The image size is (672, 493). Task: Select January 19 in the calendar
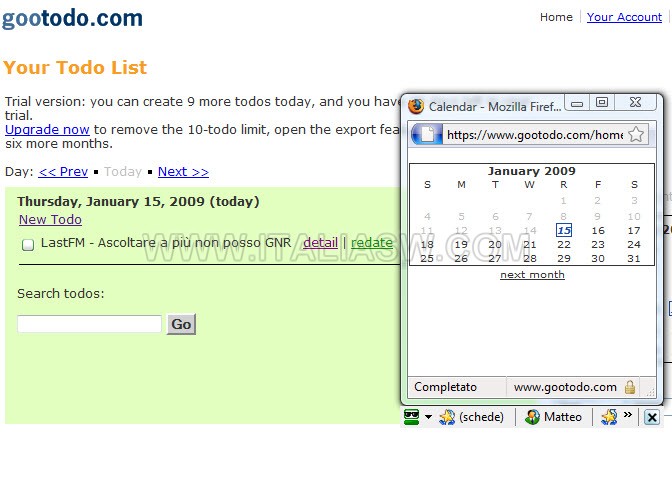click(461, 244)
